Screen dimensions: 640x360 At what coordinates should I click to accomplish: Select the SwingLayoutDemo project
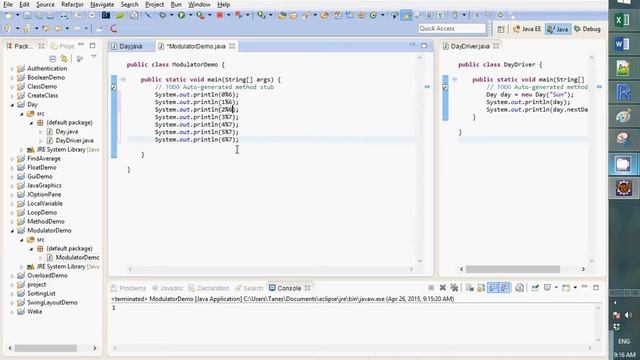(52, 302)
